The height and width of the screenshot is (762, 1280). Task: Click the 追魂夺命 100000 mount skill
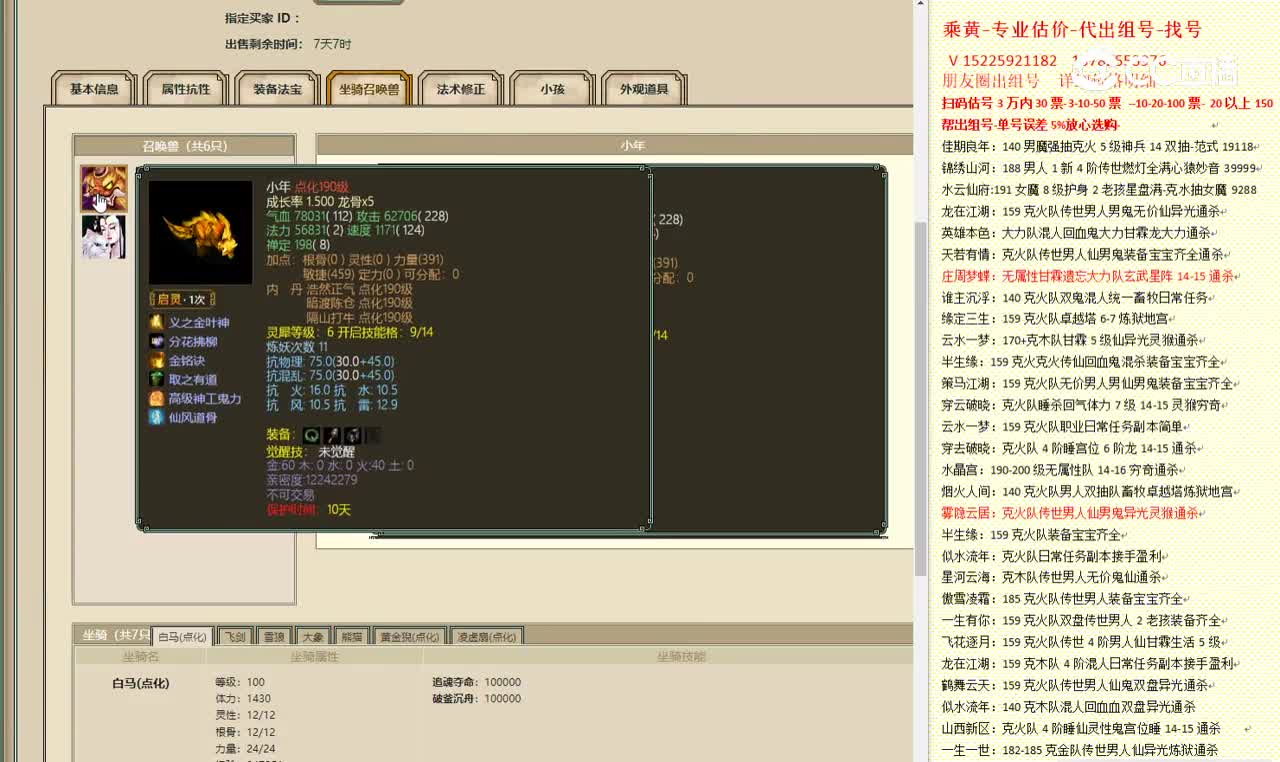click(476, 682)
